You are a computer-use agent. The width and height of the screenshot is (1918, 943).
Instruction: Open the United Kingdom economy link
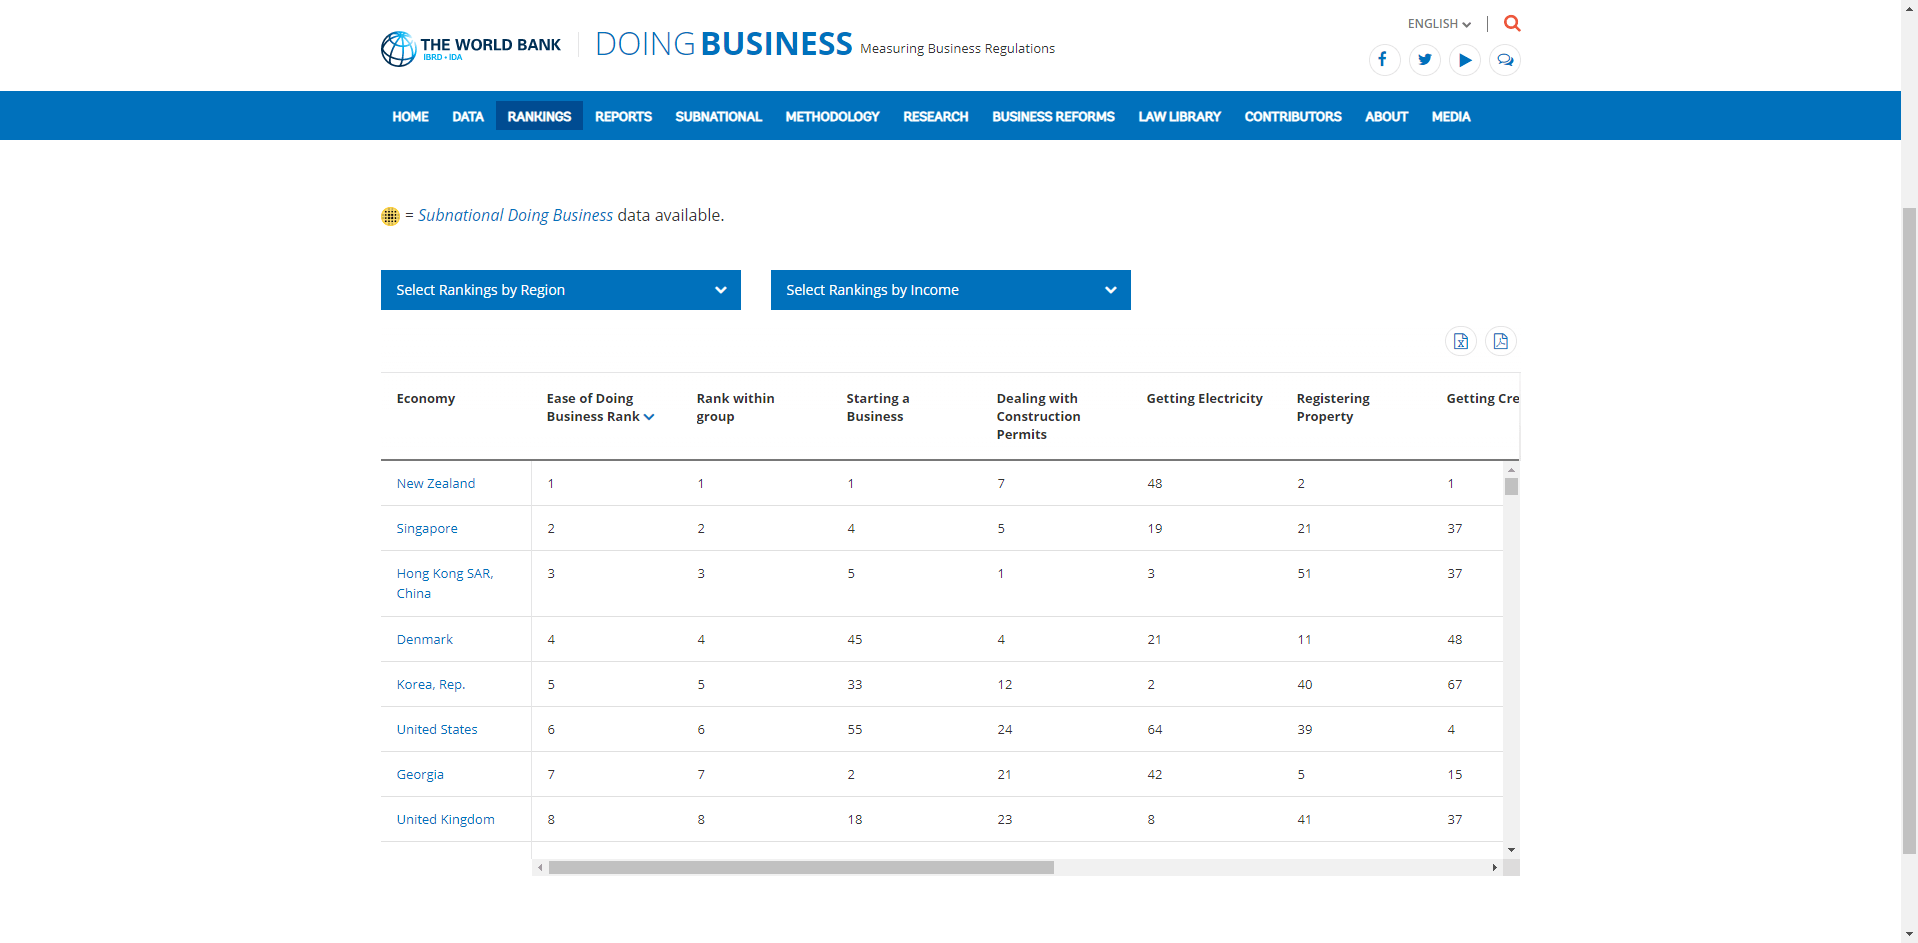click(x=446, y=819)
